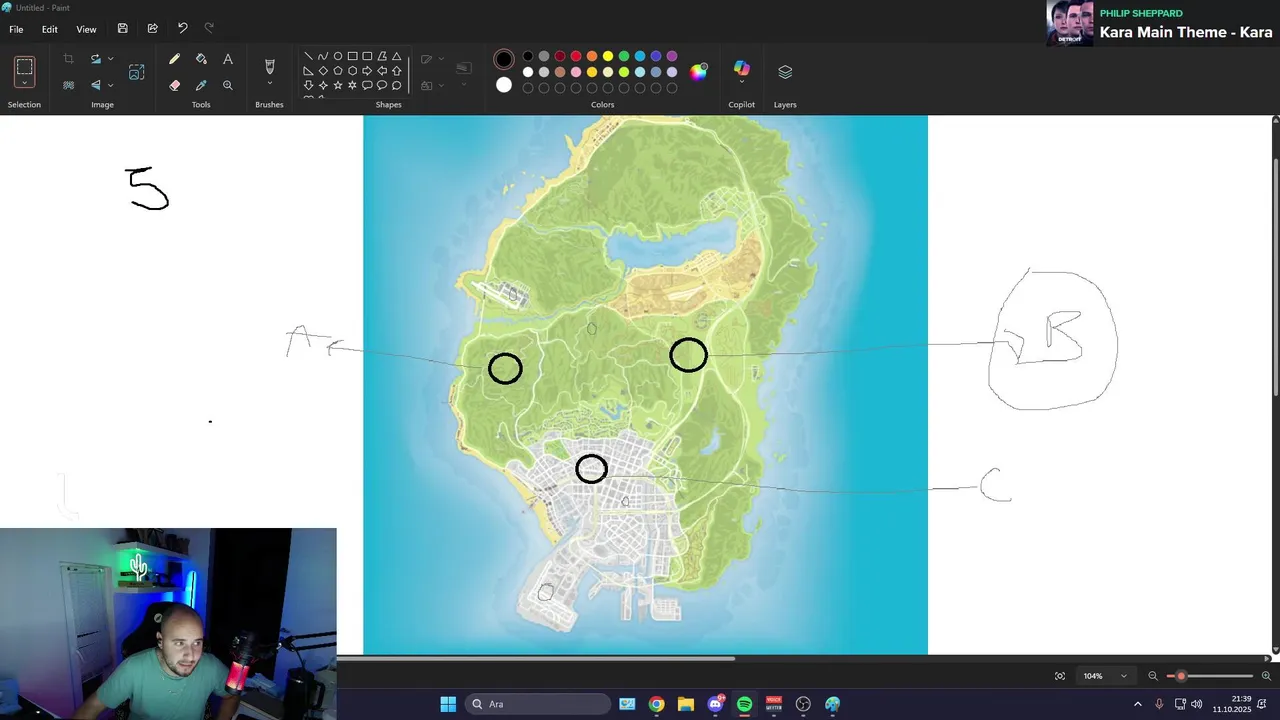Screen dimensions: 1280x720
Task: Click the taskbar volume icon
Action: 1197,704
